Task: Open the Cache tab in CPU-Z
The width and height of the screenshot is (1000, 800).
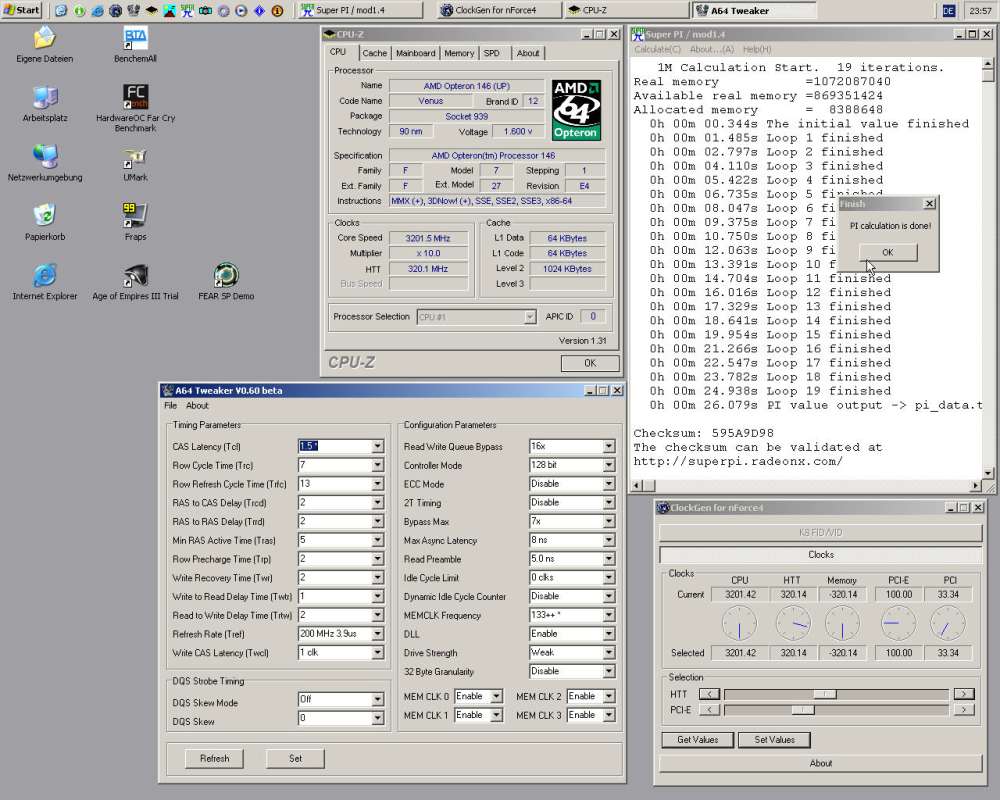Action: click(374, 53)
